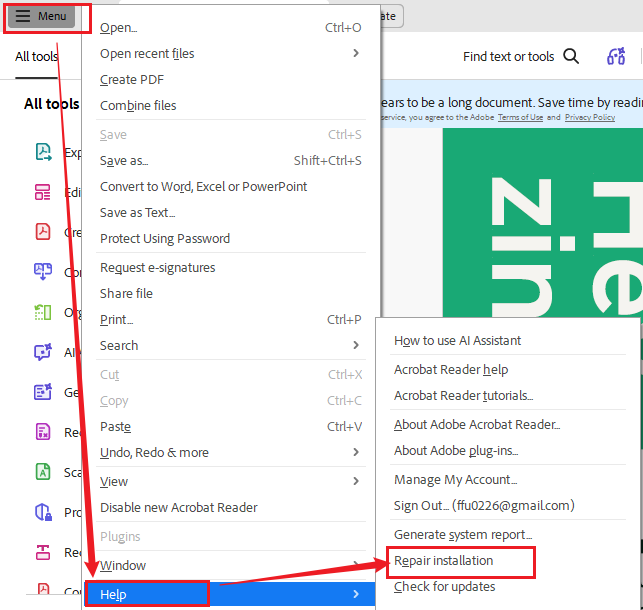
Task: Click the Protect PDF shield icon
Action: (43, 512)
